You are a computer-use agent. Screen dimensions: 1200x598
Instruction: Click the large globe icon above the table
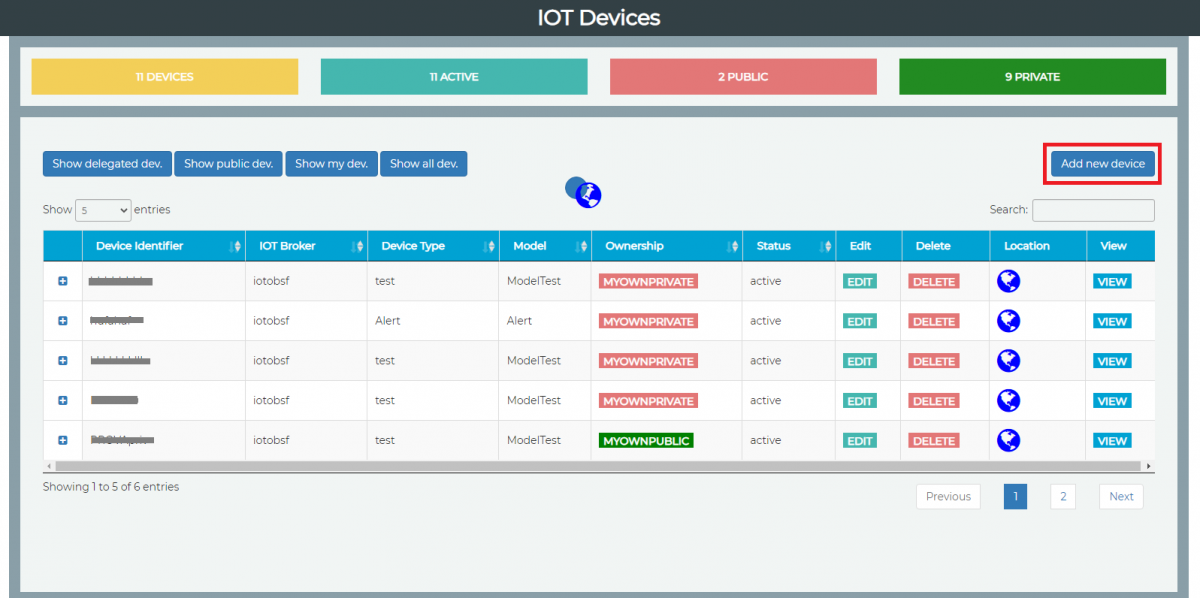(588, 194)
